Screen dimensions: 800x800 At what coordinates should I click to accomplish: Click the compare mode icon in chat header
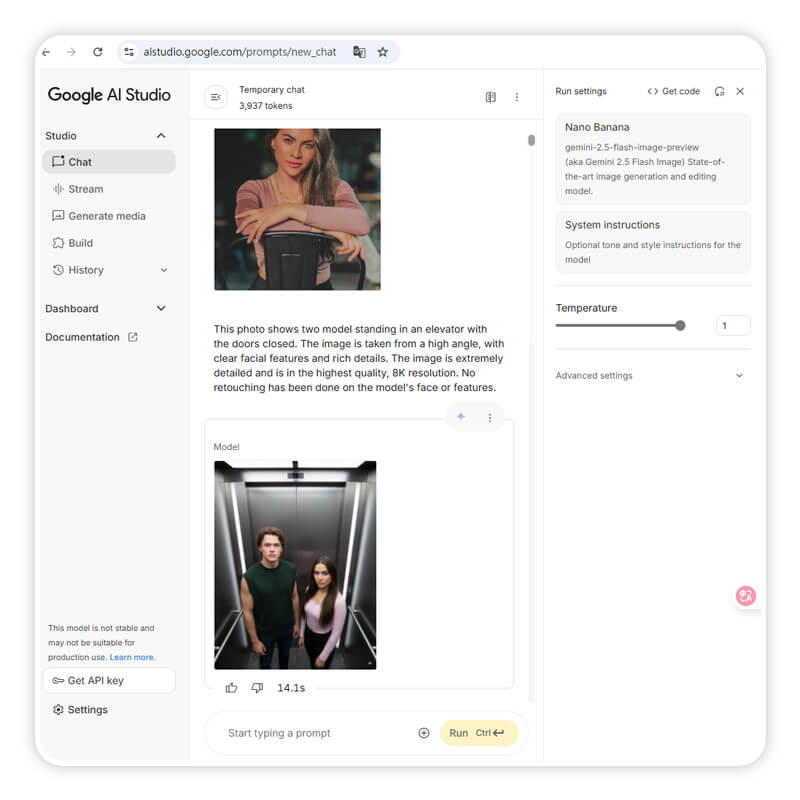[490, 97]
